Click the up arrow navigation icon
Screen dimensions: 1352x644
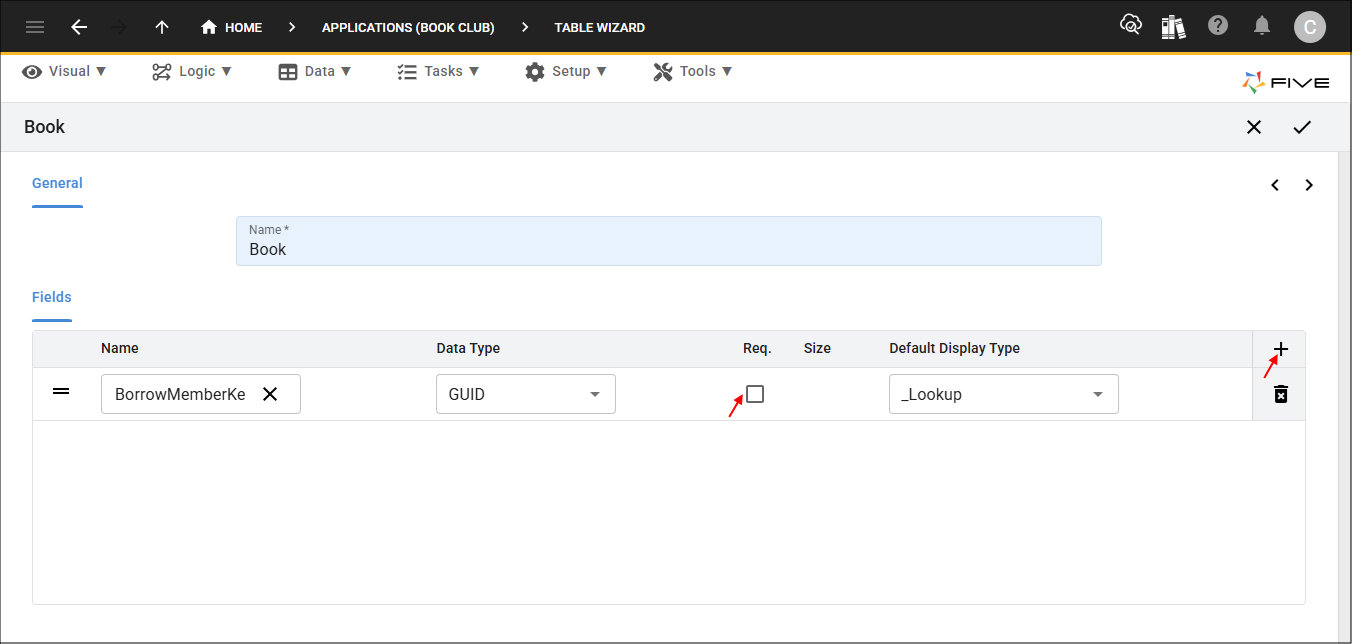click(162, 27)
